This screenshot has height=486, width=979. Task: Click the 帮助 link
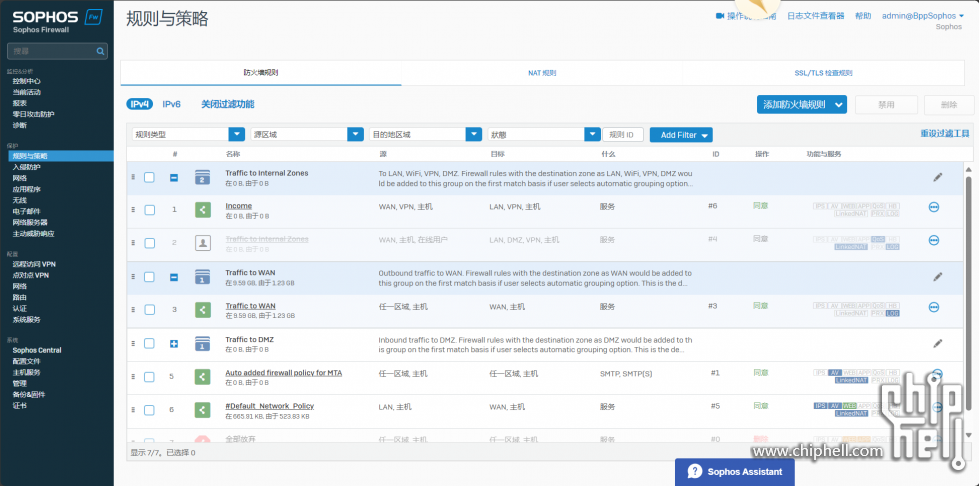863,16
